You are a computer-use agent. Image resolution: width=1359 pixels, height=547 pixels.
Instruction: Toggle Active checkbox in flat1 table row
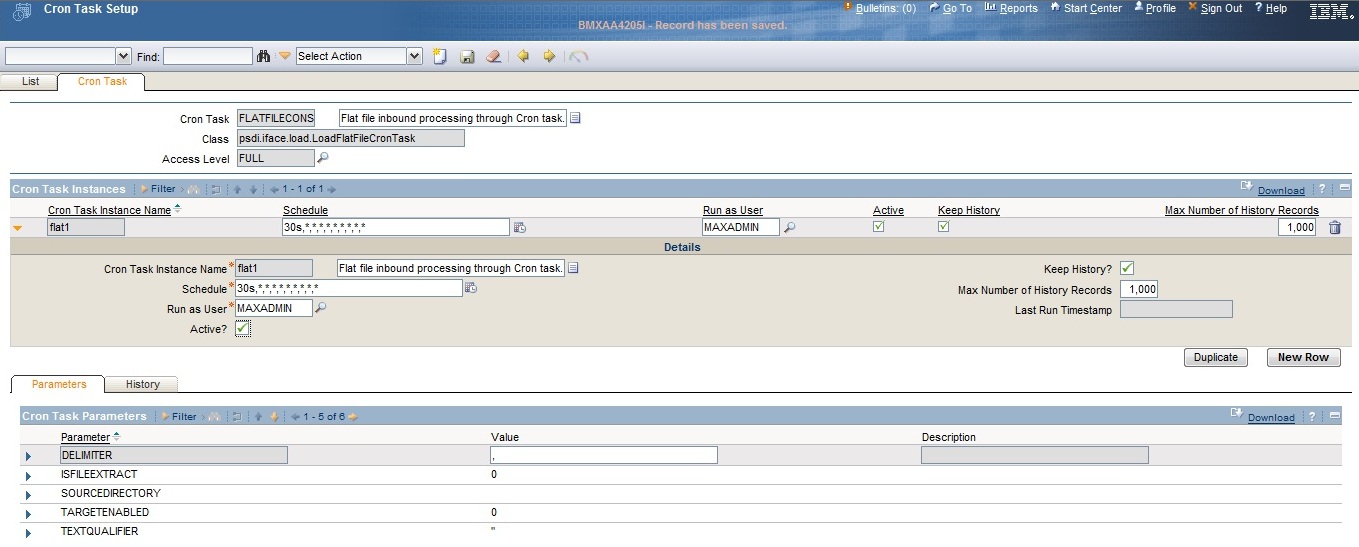[x=879, y=227]
